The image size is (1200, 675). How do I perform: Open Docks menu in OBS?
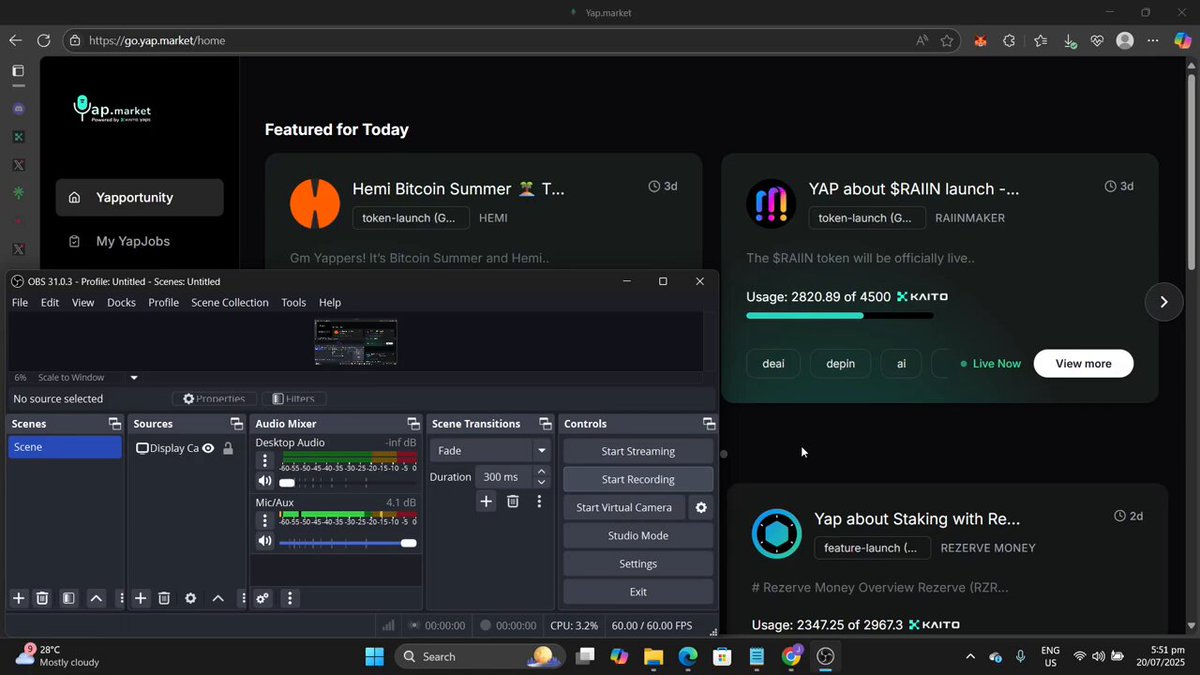121,302
